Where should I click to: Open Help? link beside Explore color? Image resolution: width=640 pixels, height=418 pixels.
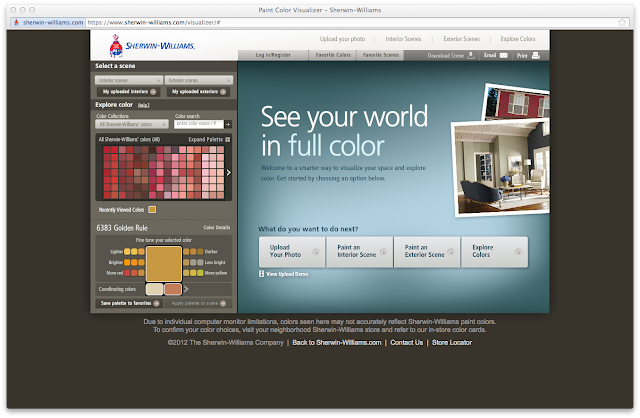point(144,105)
